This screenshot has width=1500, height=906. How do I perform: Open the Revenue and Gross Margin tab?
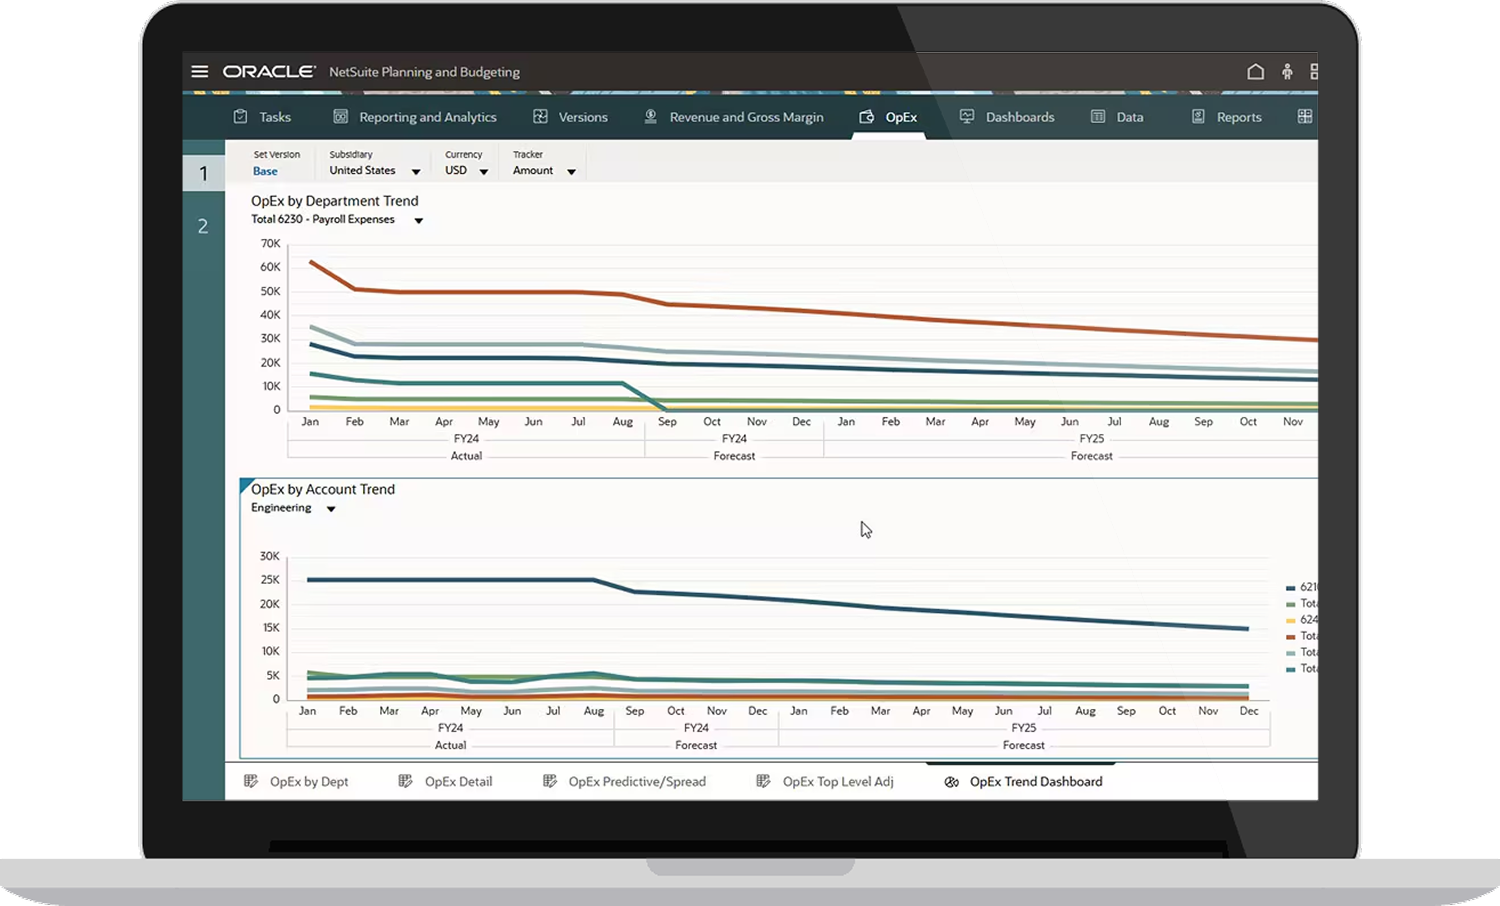tap(746, 117)
